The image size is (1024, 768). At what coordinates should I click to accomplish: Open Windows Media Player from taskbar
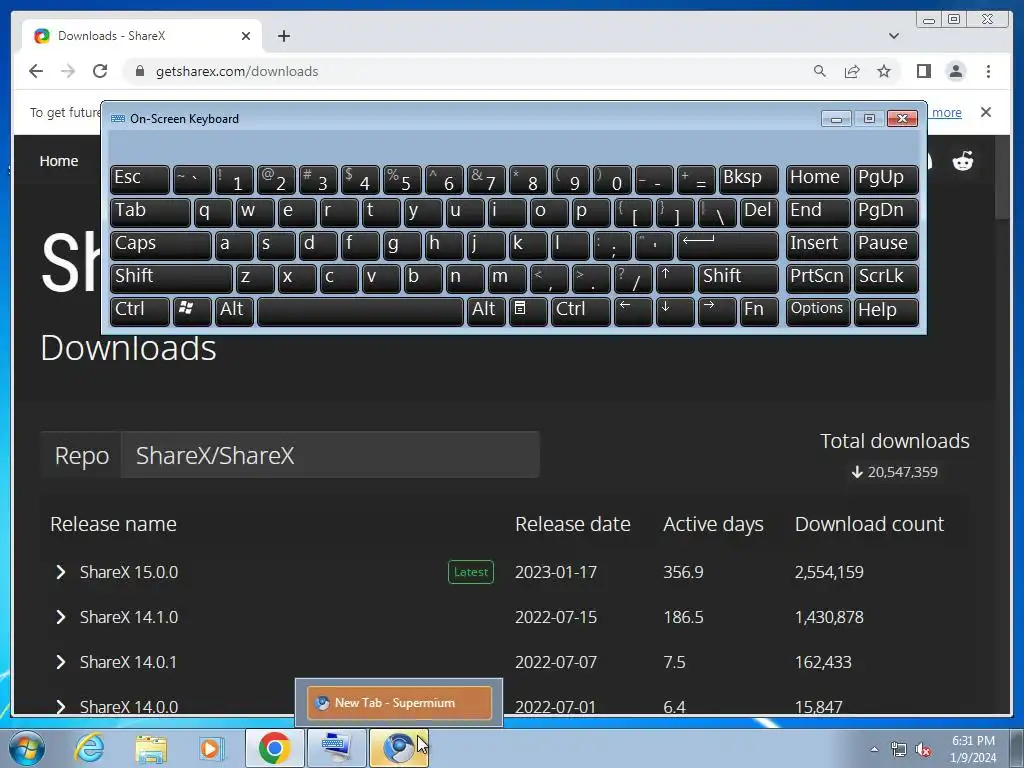pyautogui.click(x=212, y=748)
